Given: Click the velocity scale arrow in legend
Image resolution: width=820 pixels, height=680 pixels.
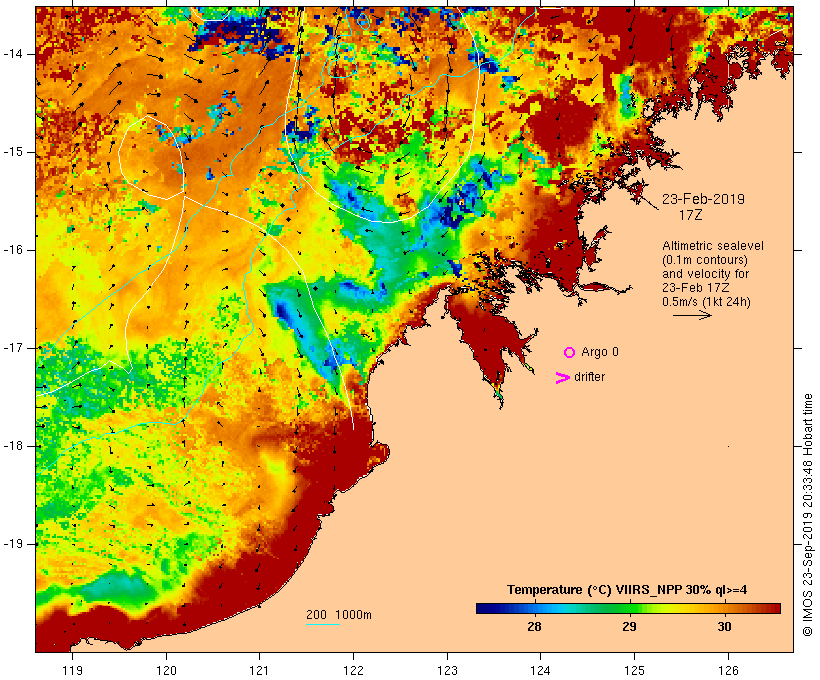Looking at the screenshot, I should click(692, 315).
